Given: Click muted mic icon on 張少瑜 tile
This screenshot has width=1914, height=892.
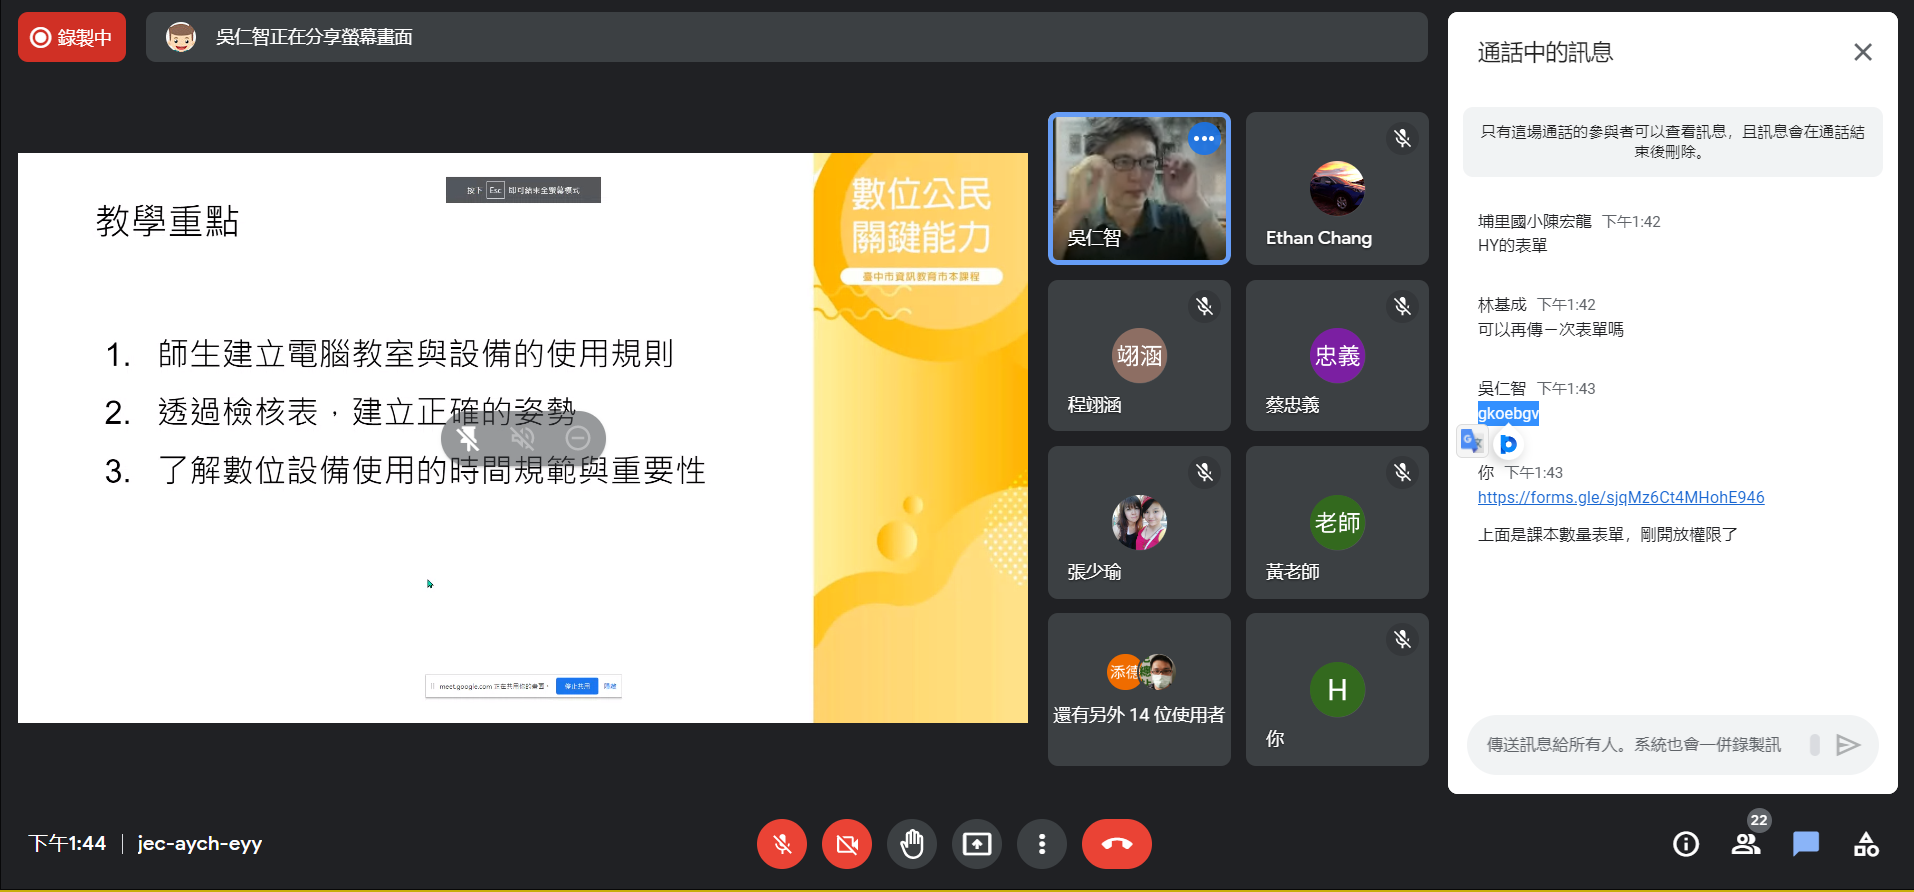Looking at the screenshot, I should [1204, 472].
